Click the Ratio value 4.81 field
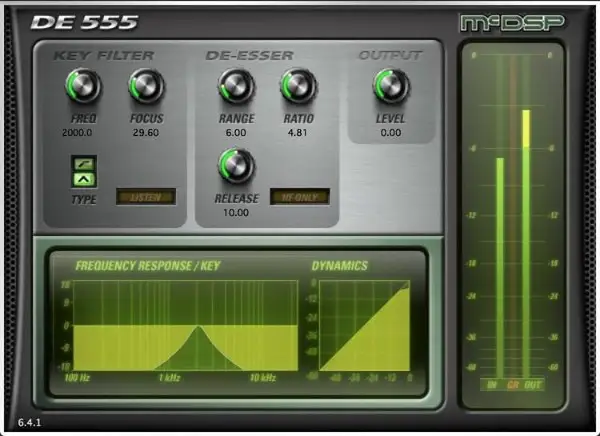The image size is (600, 436). coord(298,132)
